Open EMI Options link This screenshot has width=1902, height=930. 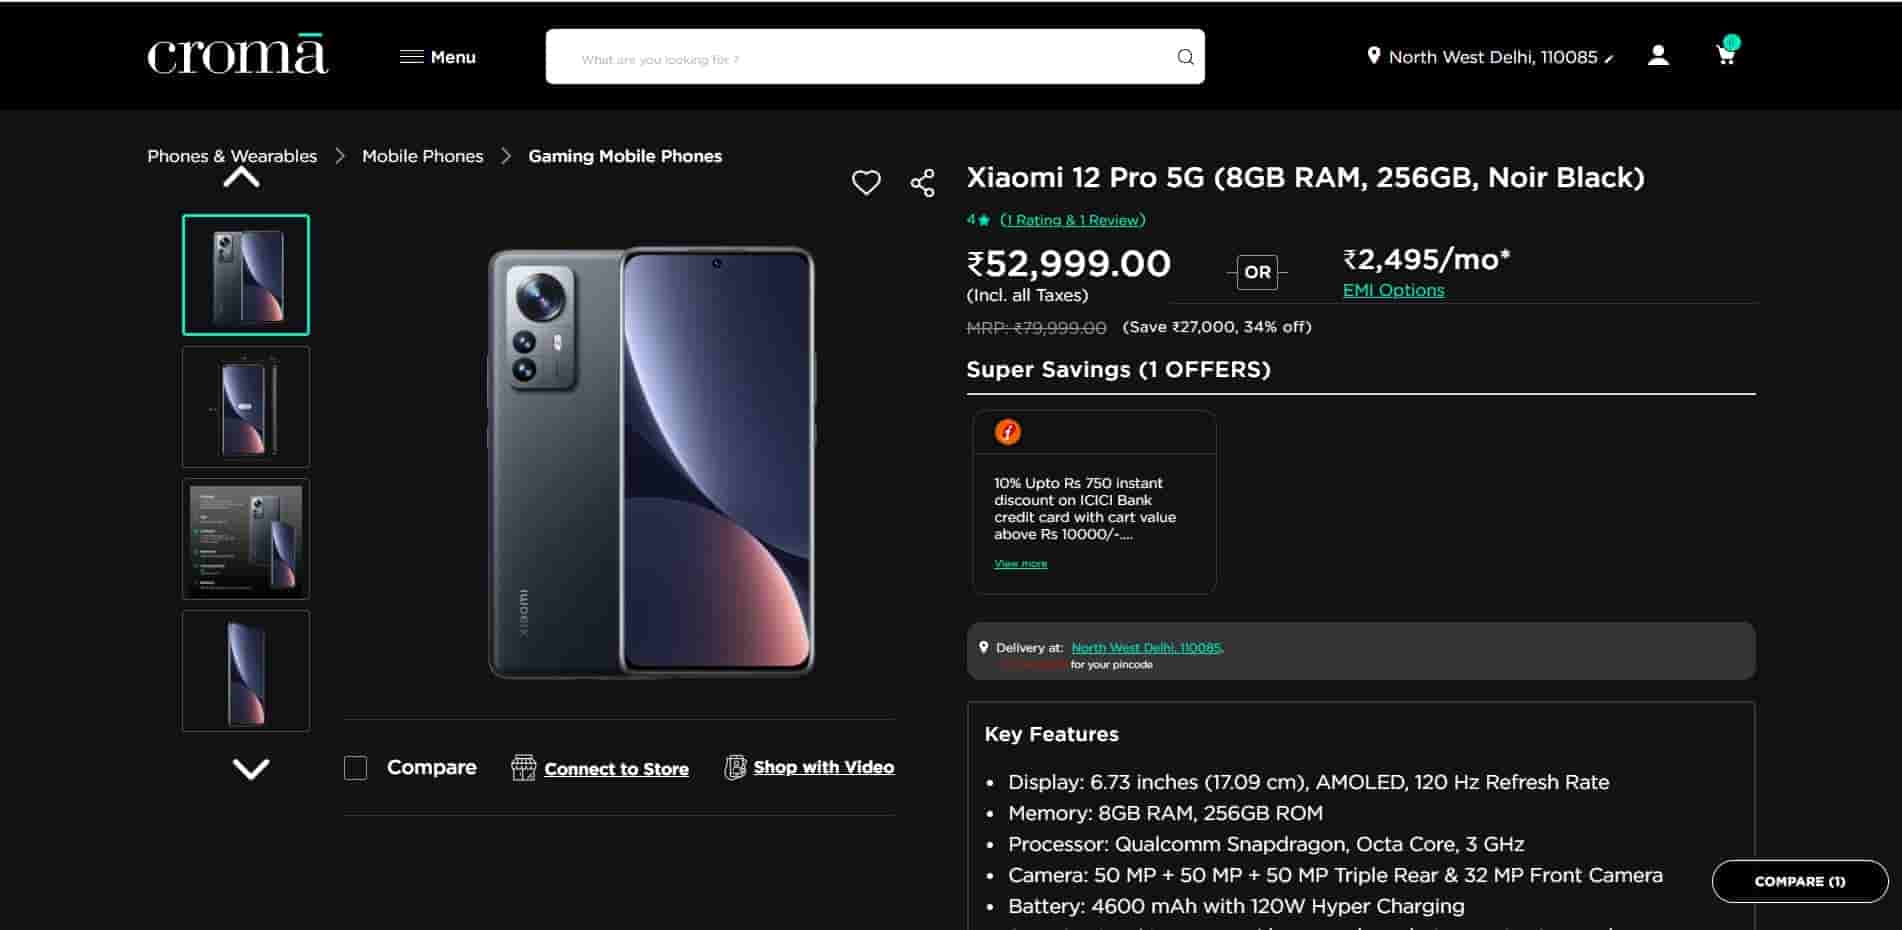click(1393, 290)
